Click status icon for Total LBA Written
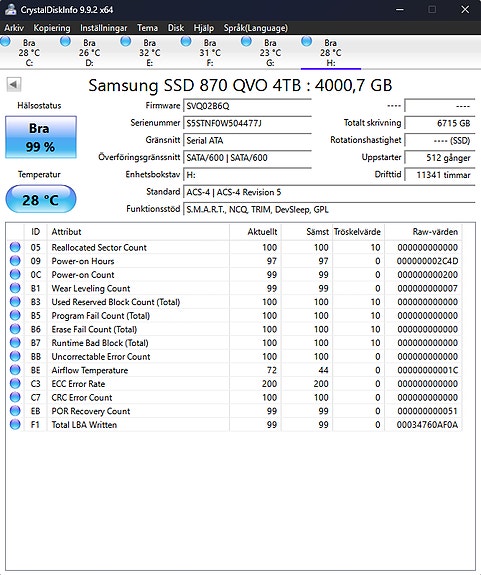Viewport: 481px width, 575px height. tap(15, 425)
